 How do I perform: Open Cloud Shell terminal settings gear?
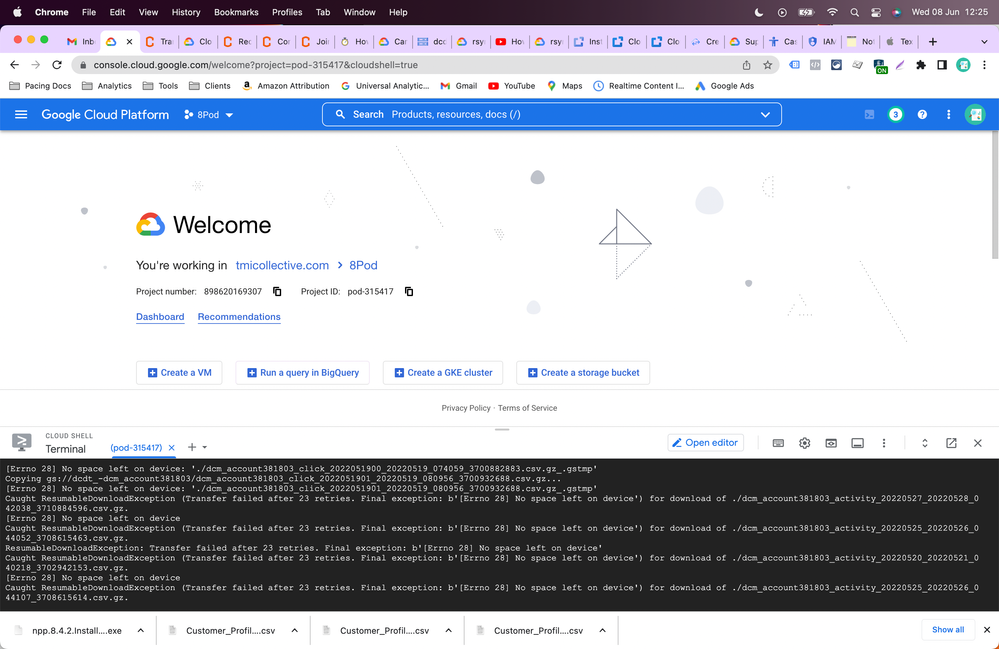click(x=805, y=443)
